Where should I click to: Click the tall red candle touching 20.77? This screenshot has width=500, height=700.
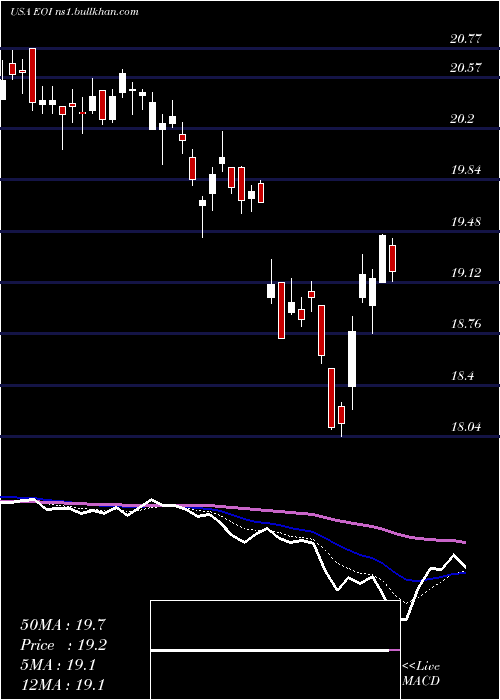(x=32, y=75)
